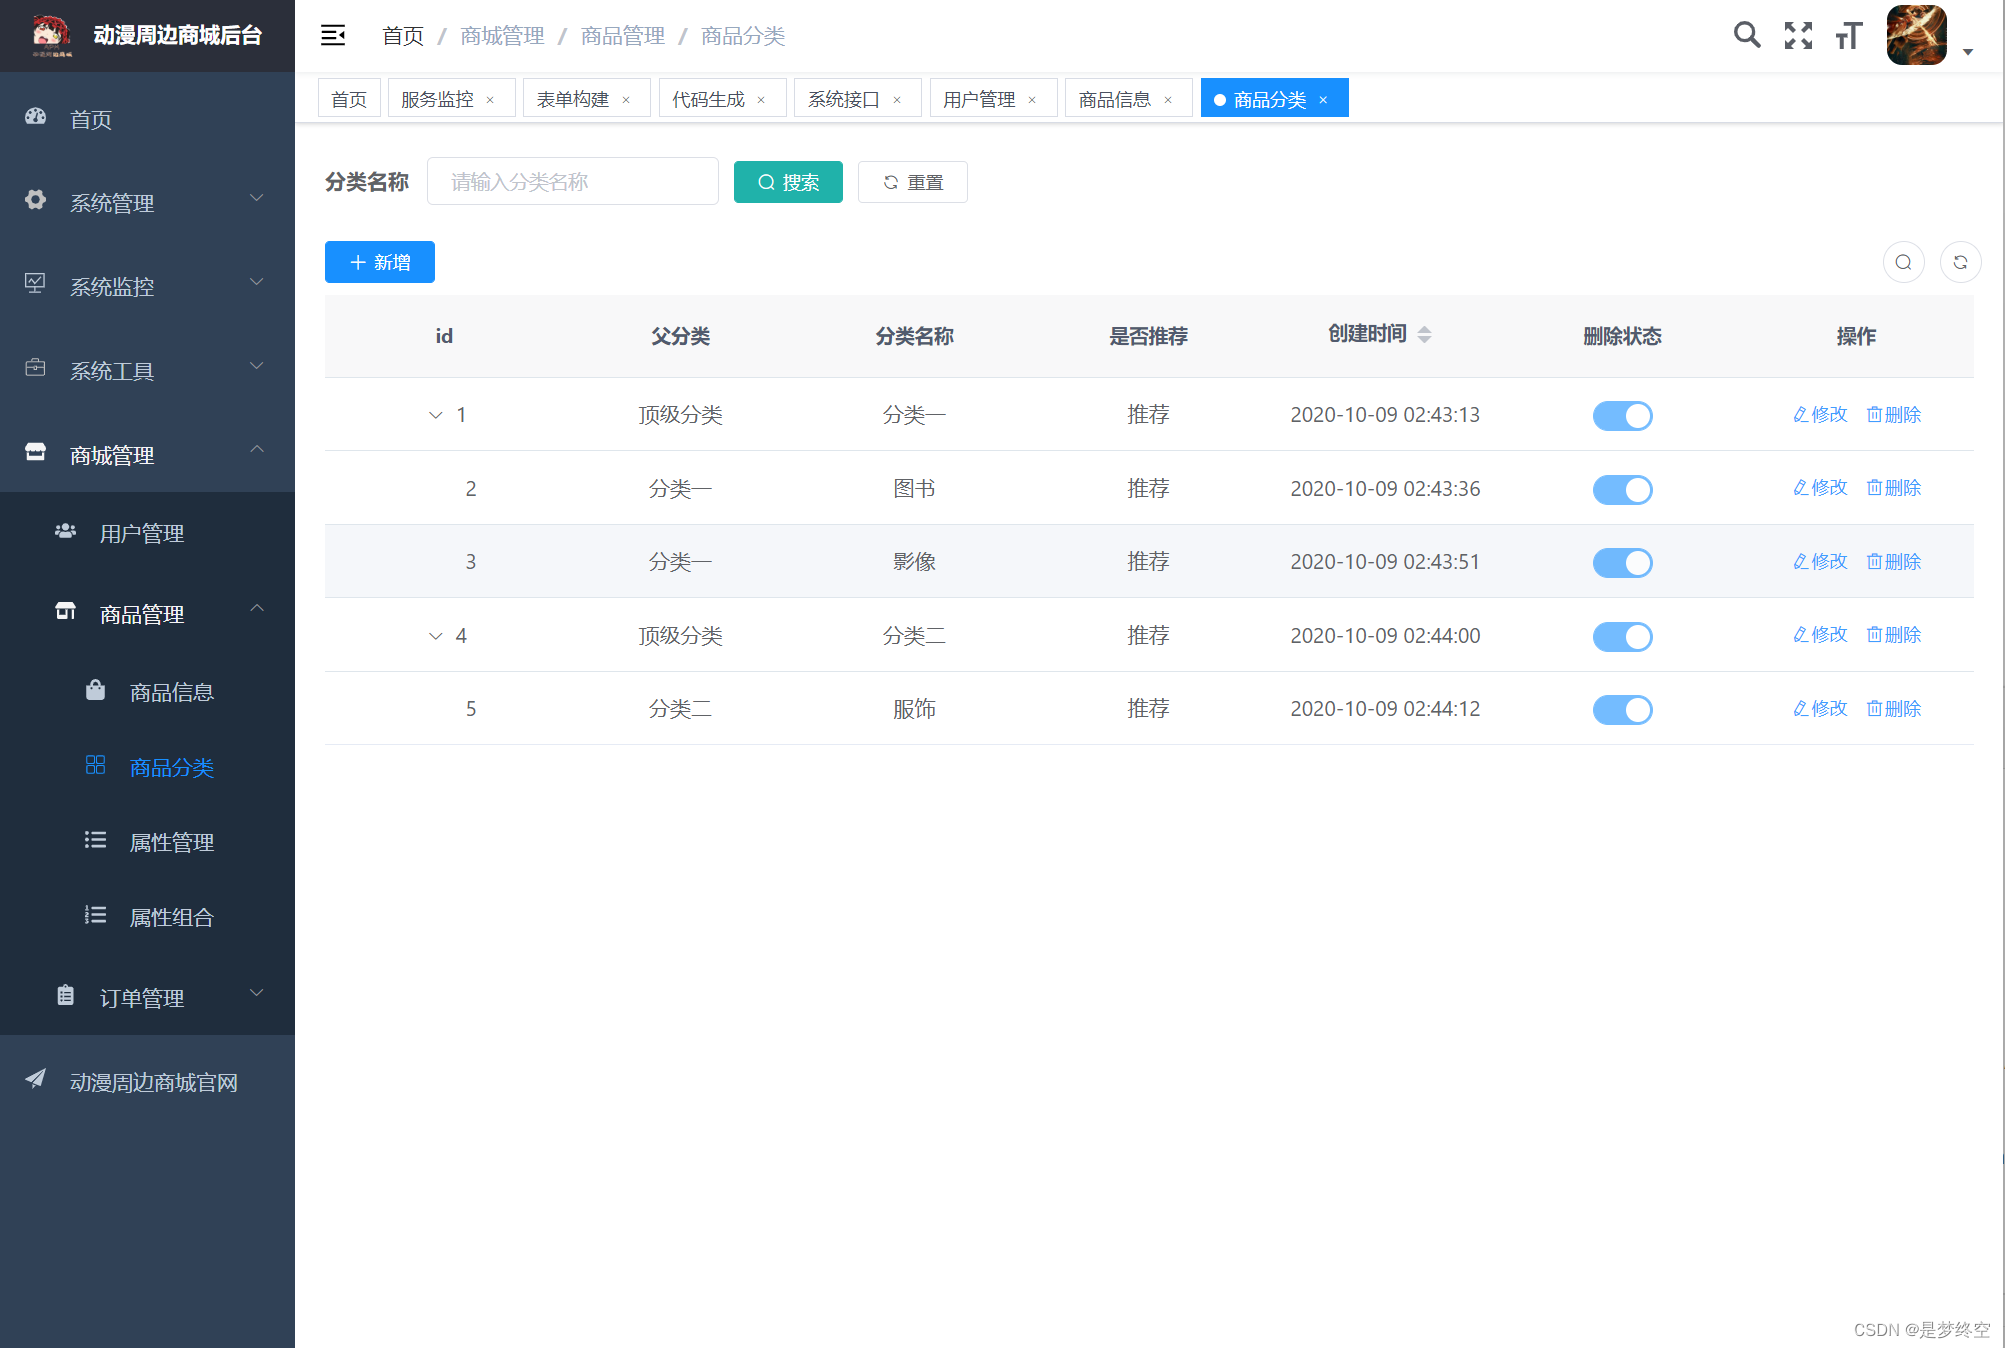
Task: Click the table refresh icon
Action: click(1960, 261)
